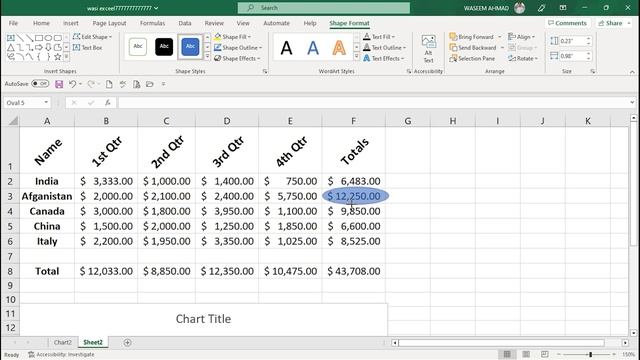Image resolution: width=640 pixels, height=360 pixels.
Task: Click the Name Box showing Oval 5
Action: tap(27, 103)
